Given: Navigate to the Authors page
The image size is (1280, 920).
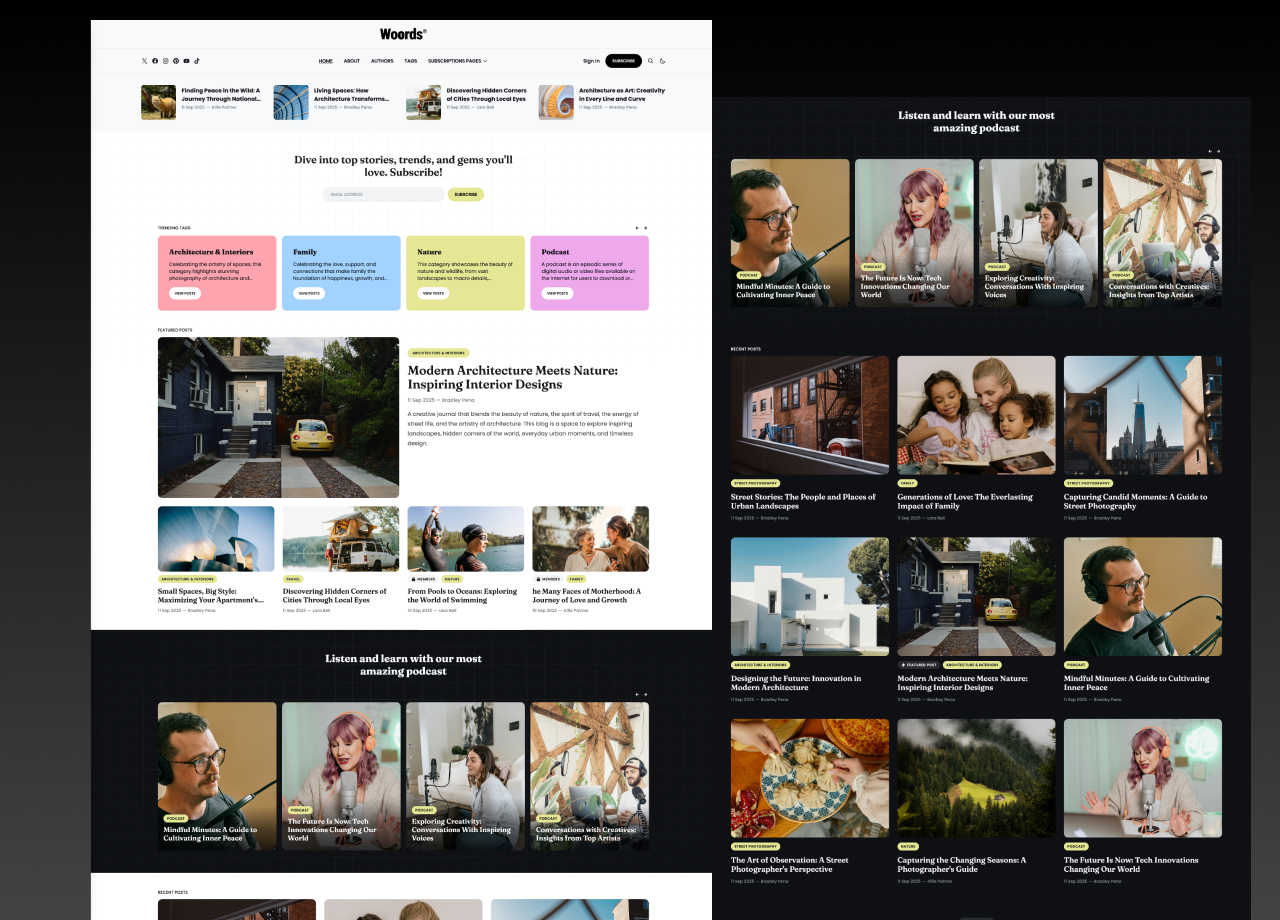Looking at the screenshot, I should tap(382, 61).
